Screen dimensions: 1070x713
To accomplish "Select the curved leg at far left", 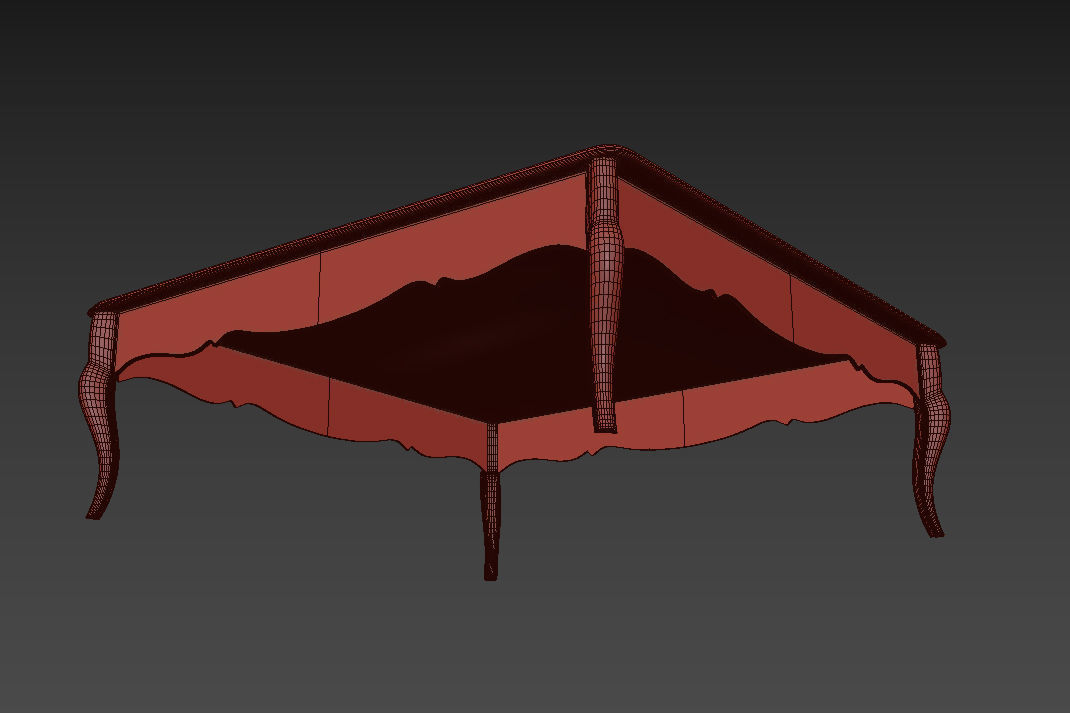I will tap(100, 415).
